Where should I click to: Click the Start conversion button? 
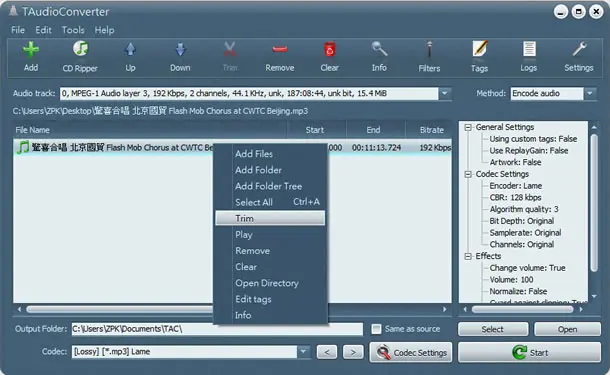pos(529,352)
